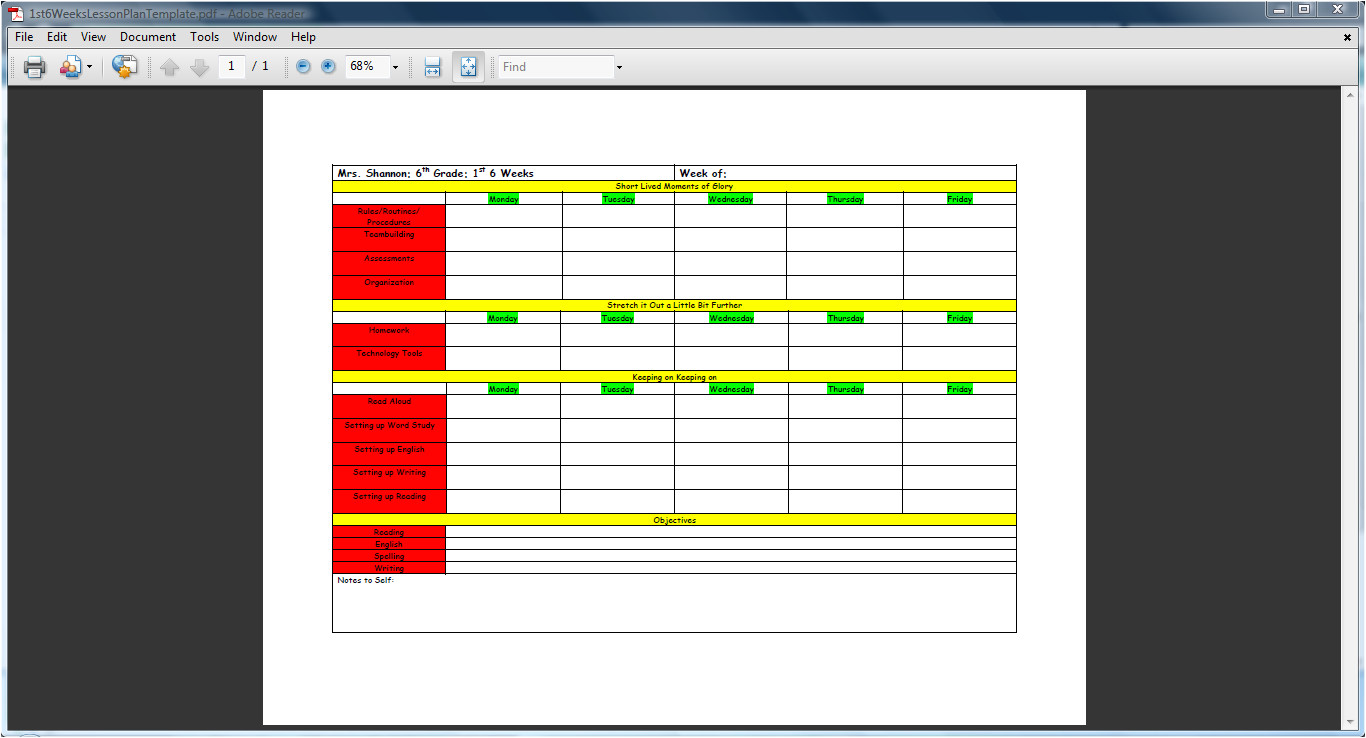Expand the Find options dropdown arrow
Image resolution: width=1366 pixels, height=738 pixels.
pyautogui.click(x=619, y=67)
